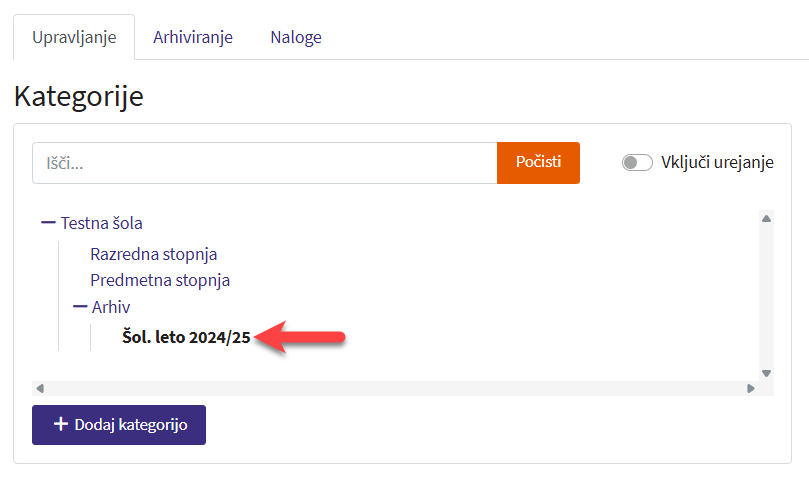Click the horizontal scroll right arrow

[x=750, y=388]
